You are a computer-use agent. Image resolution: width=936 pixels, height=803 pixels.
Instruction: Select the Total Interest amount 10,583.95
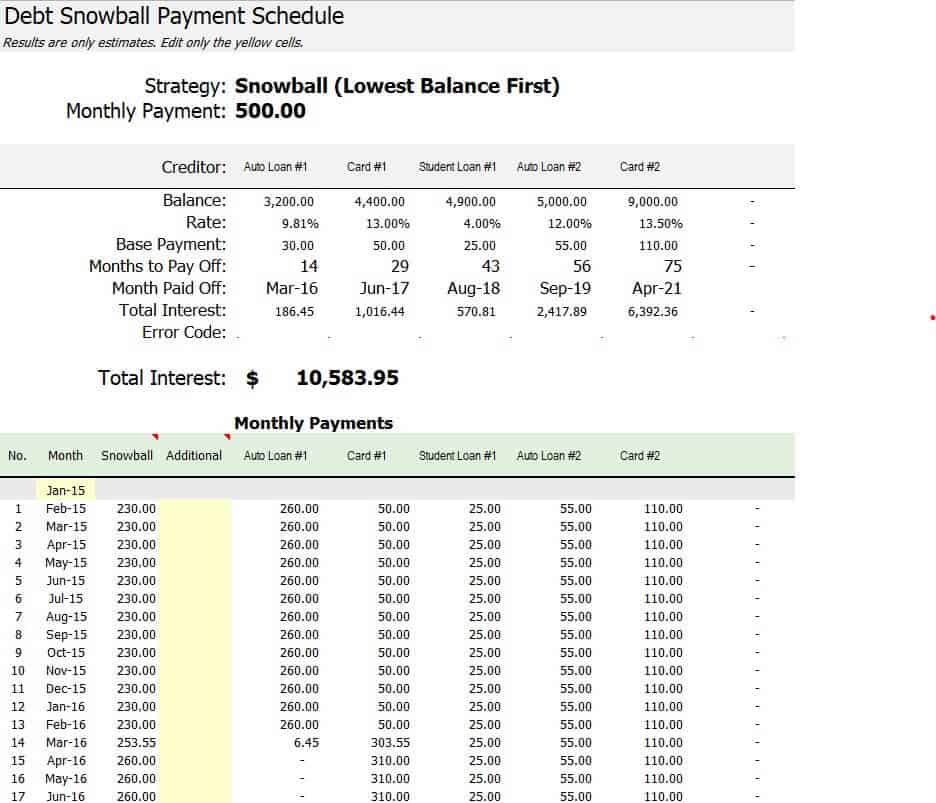[x=347, y=378]
